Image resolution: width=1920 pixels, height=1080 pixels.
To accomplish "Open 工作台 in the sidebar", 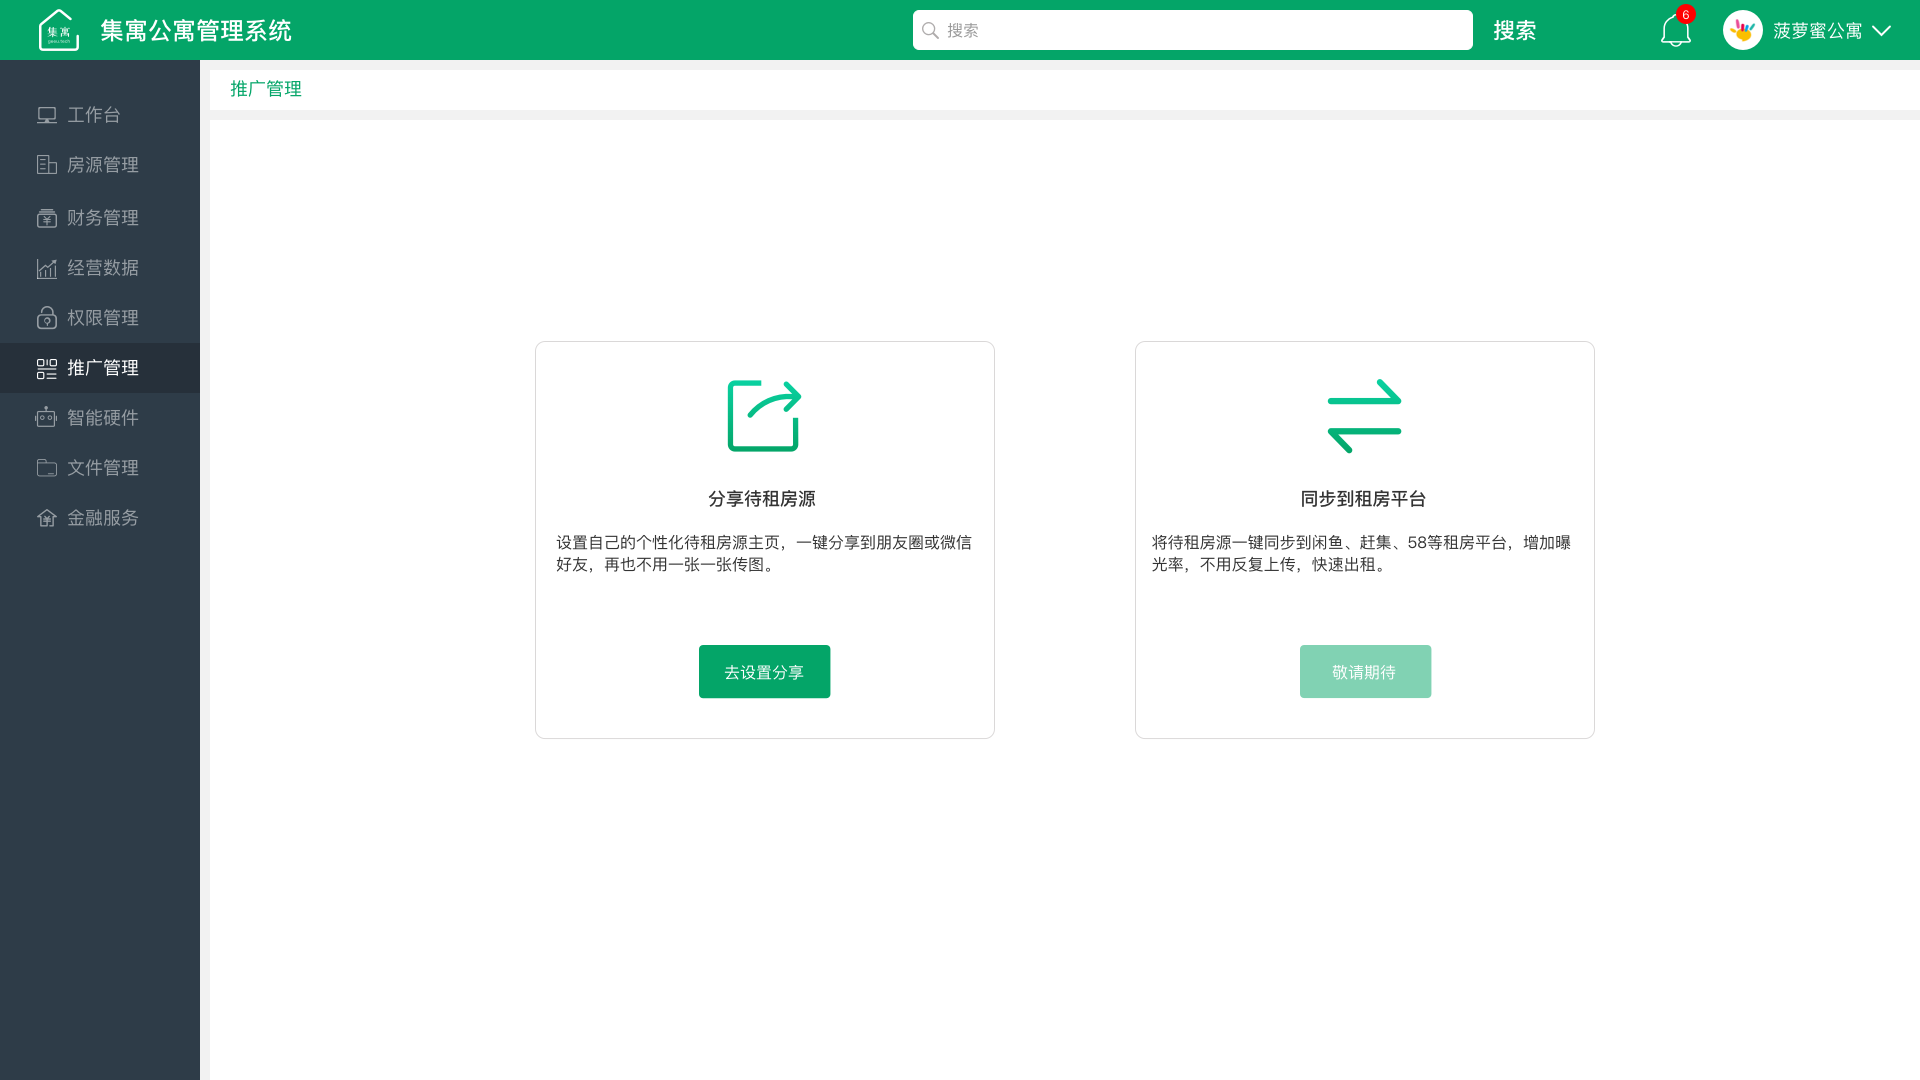I will tap(100, 115).
